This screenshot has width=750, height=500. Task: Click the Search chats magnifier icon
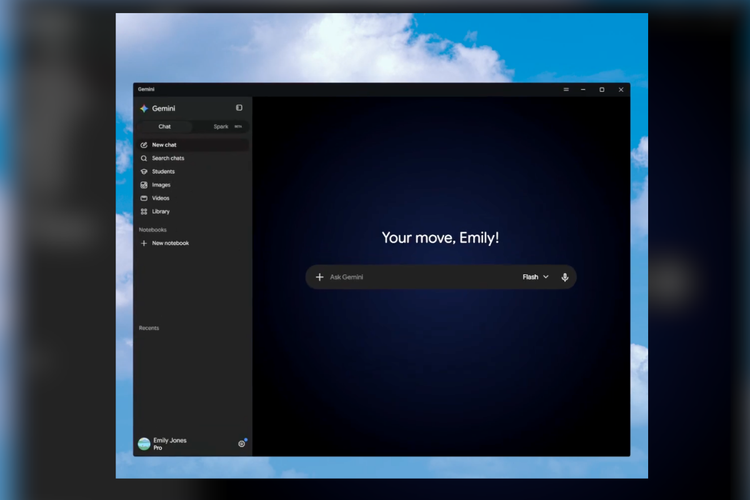(144, 158)
